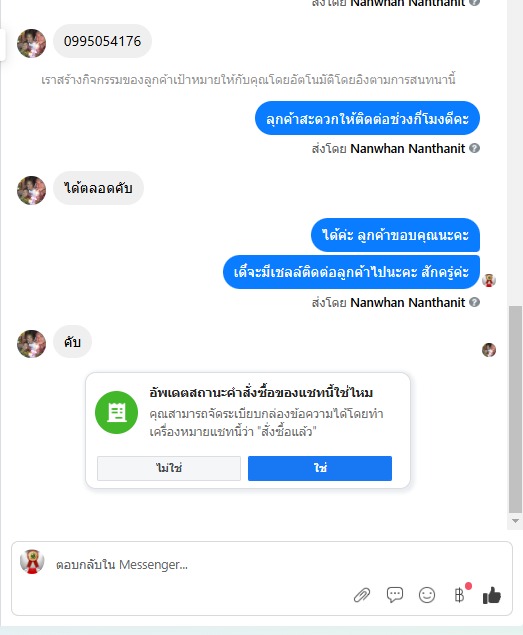Click the phone number 0995054176 message bubble

[x=102, y=41]
